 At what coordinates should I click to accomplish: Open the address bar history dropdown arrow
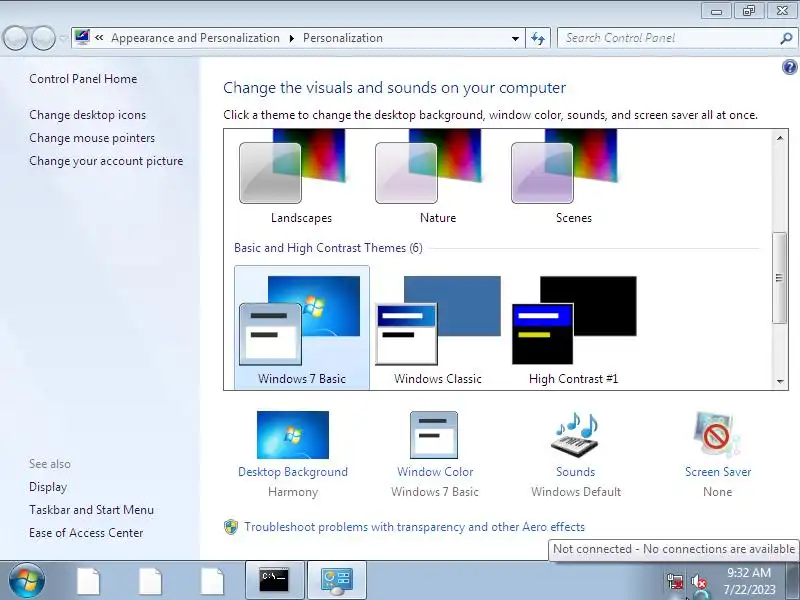515,38
